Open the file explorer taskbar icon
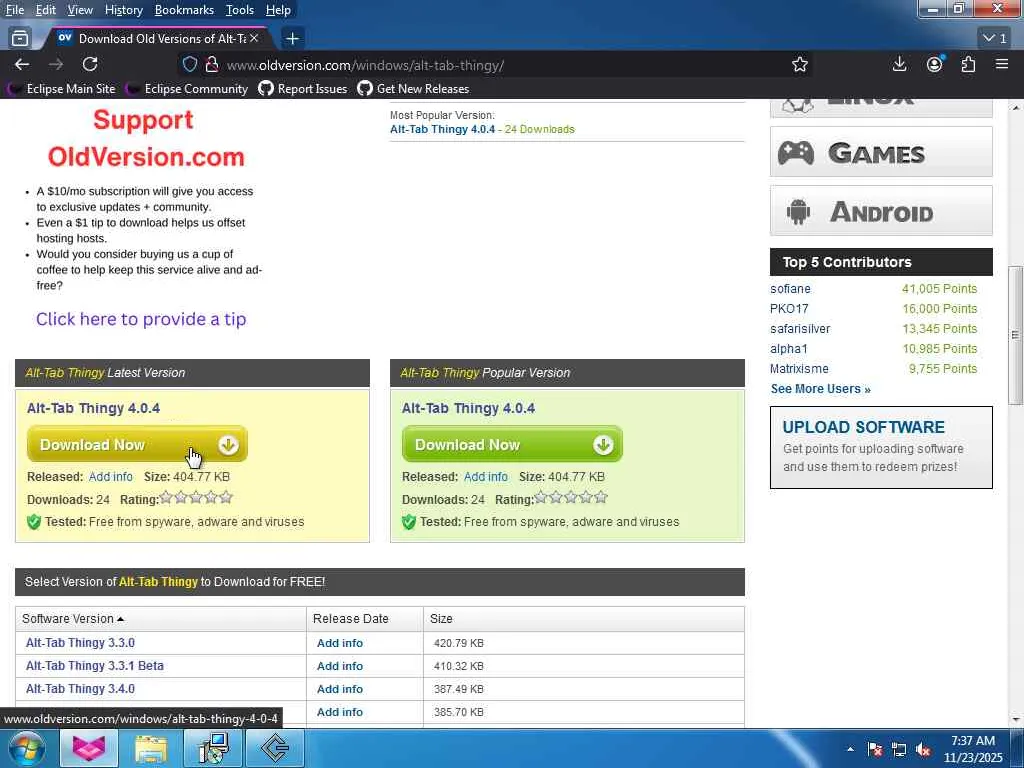 [x=152, y=748]
